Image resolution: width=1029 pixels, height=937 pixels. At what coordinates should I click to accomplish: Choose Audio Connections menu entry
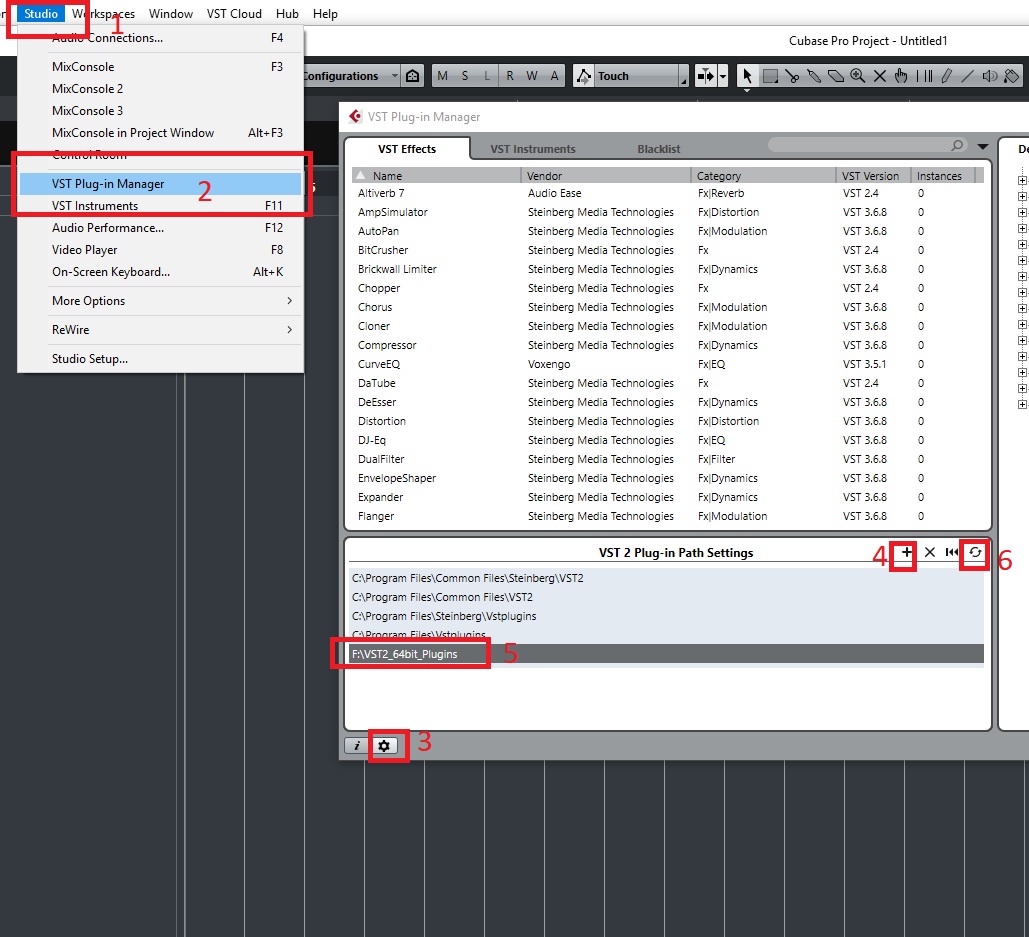click(160, 38)
